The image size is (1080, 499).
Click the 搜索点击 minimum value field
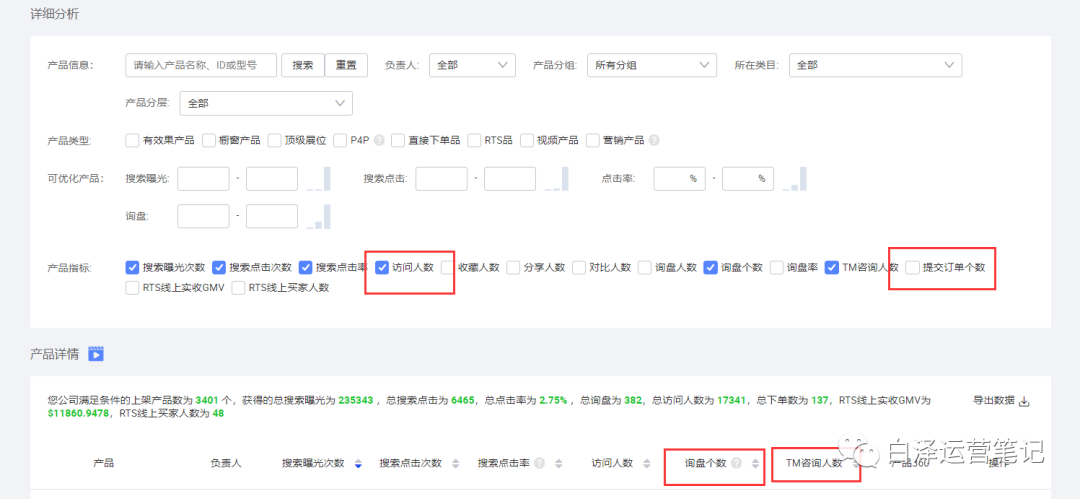tap(442, 179)
